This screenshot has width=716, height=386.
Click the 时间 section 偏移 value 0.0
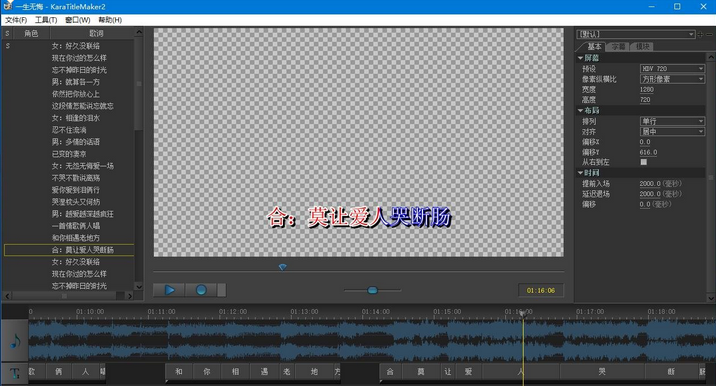coord(645,205)
